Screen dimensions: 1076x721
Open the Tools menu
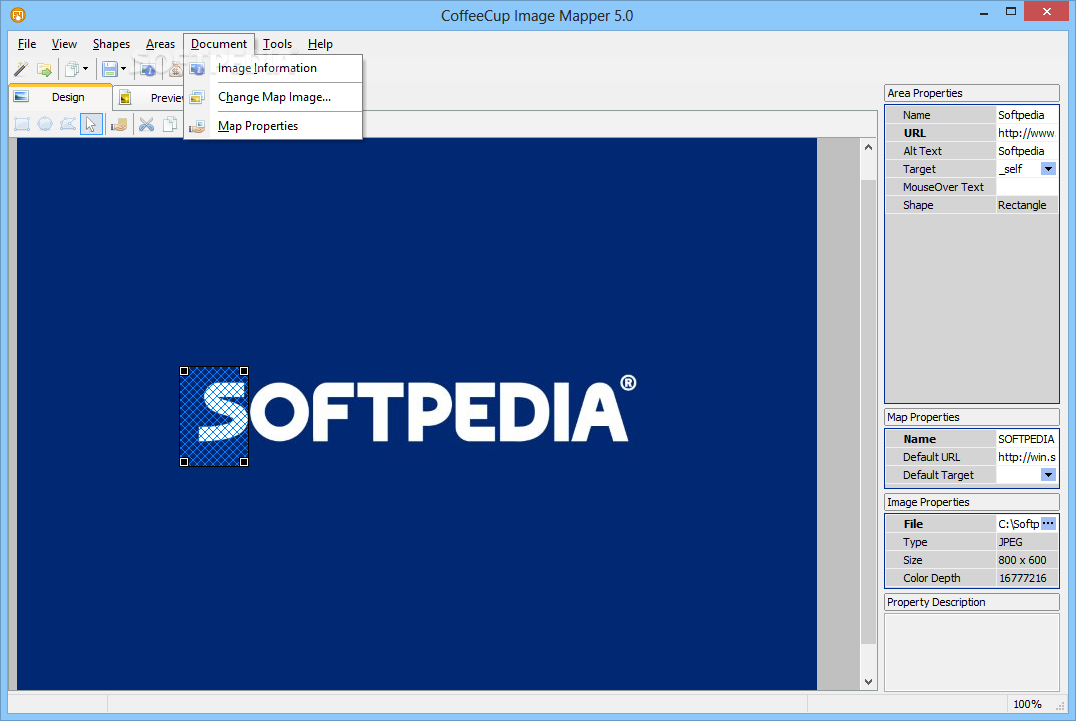click(277, 44)
